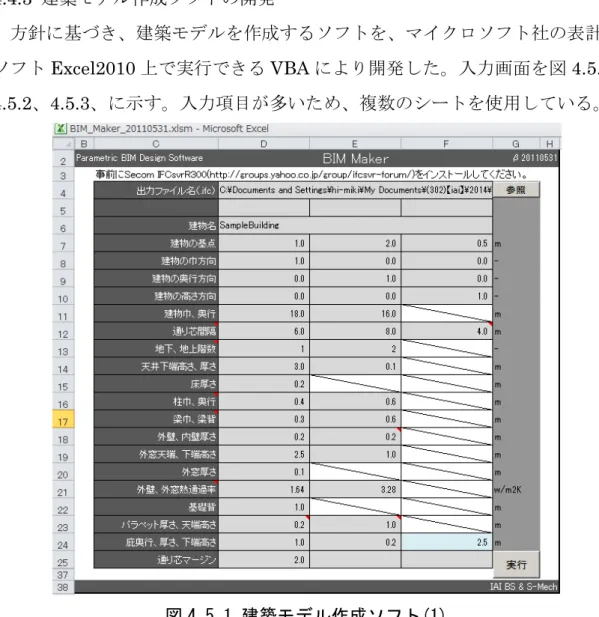Click the SampleBuilding name cell

click(355, 225)
